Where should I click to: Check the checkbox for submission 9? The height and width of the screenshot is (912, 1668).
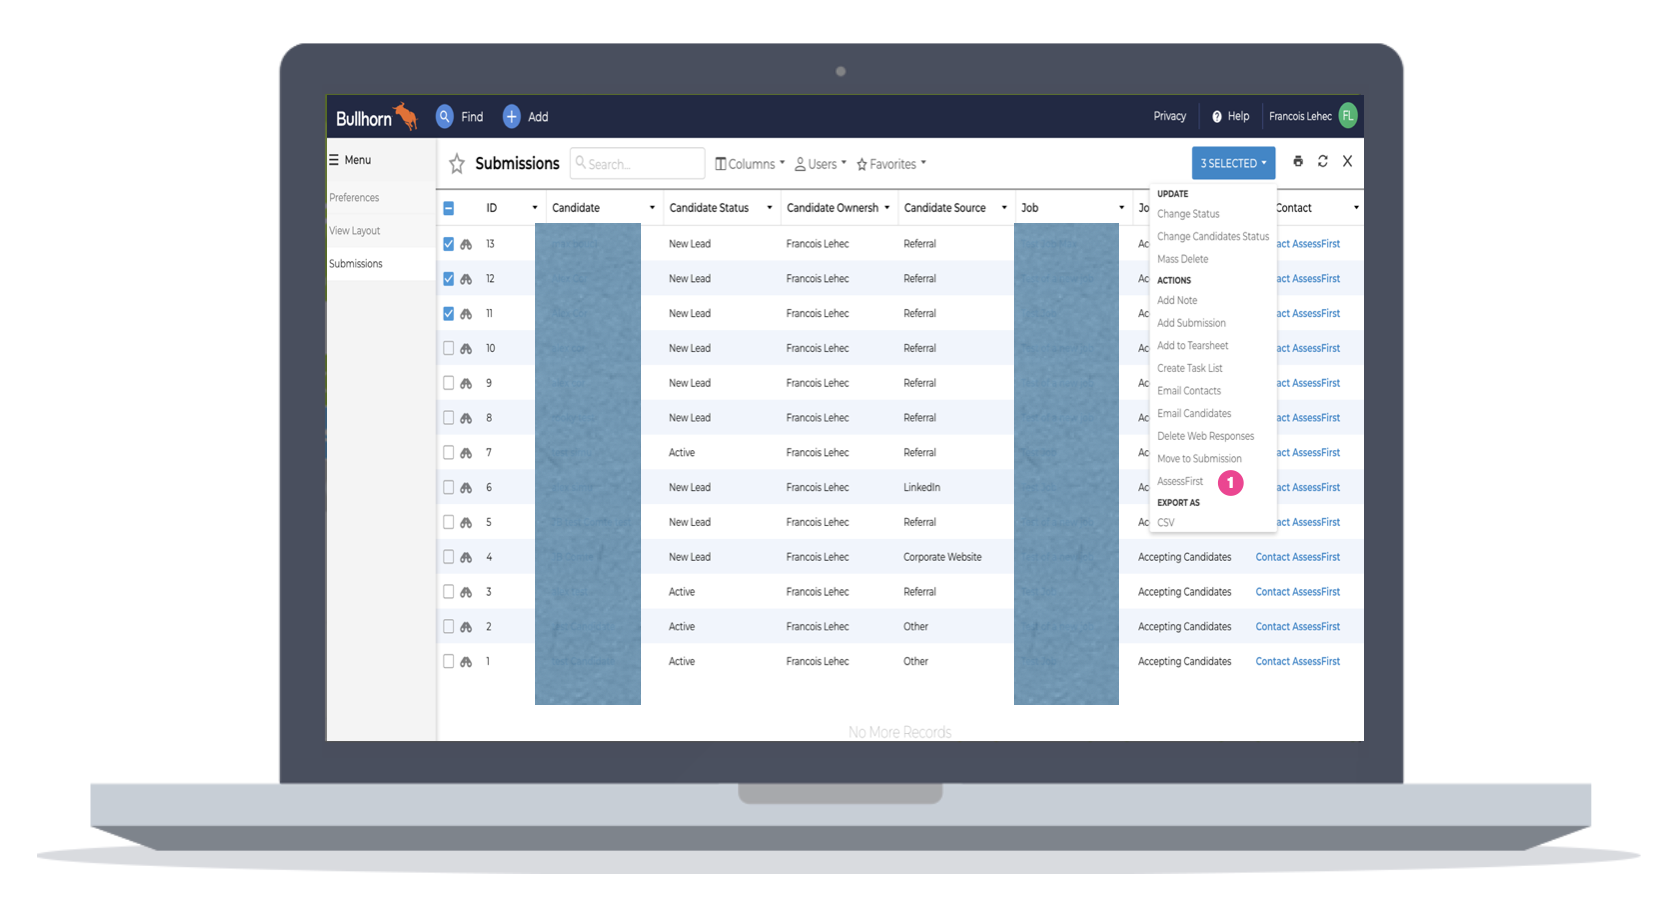449,383
